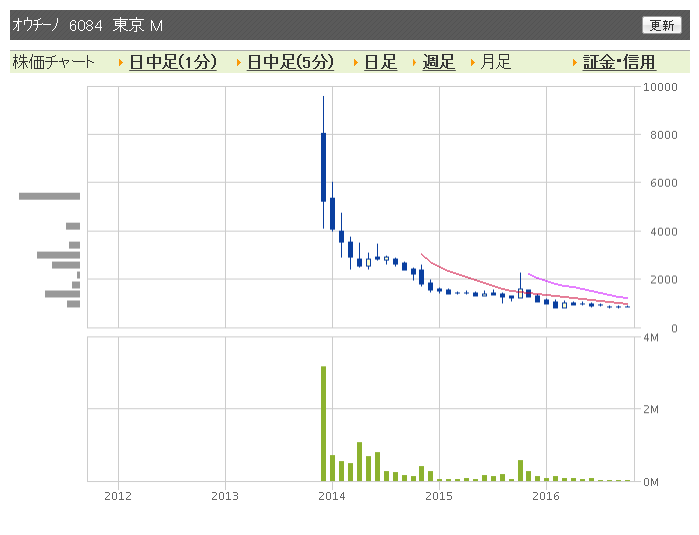Open the 日中足(1分) intraday chart link
This screenshot has width=699, height=535.
click(x=173, y=62)
